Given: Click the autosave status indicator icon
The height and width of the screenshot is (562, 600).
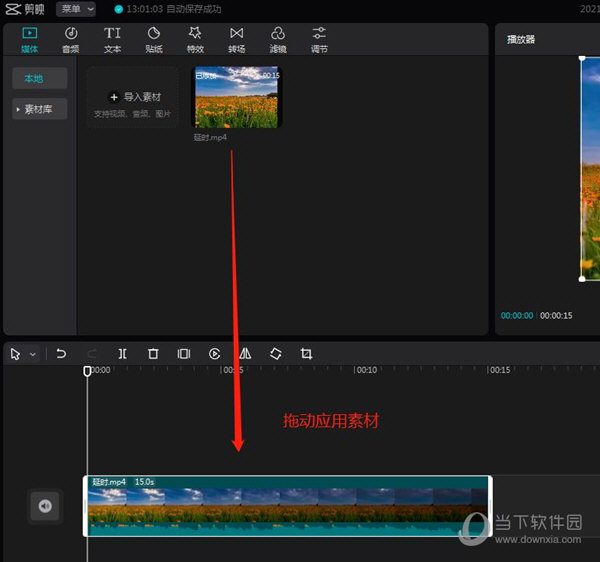Looking at the screenshot, I should (119, 9).
